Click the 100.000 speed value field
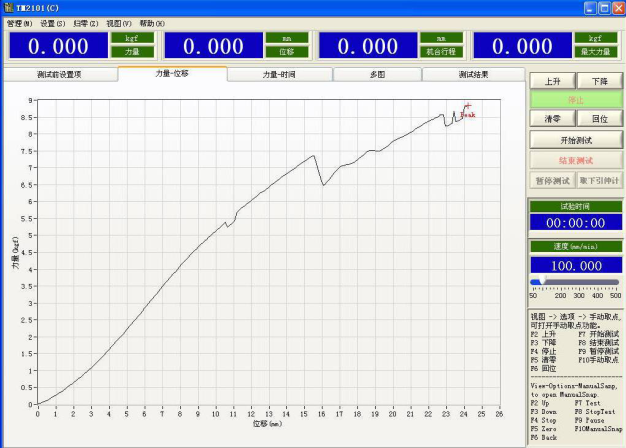The width and height of the screenshot is (626, 448). 575,266
